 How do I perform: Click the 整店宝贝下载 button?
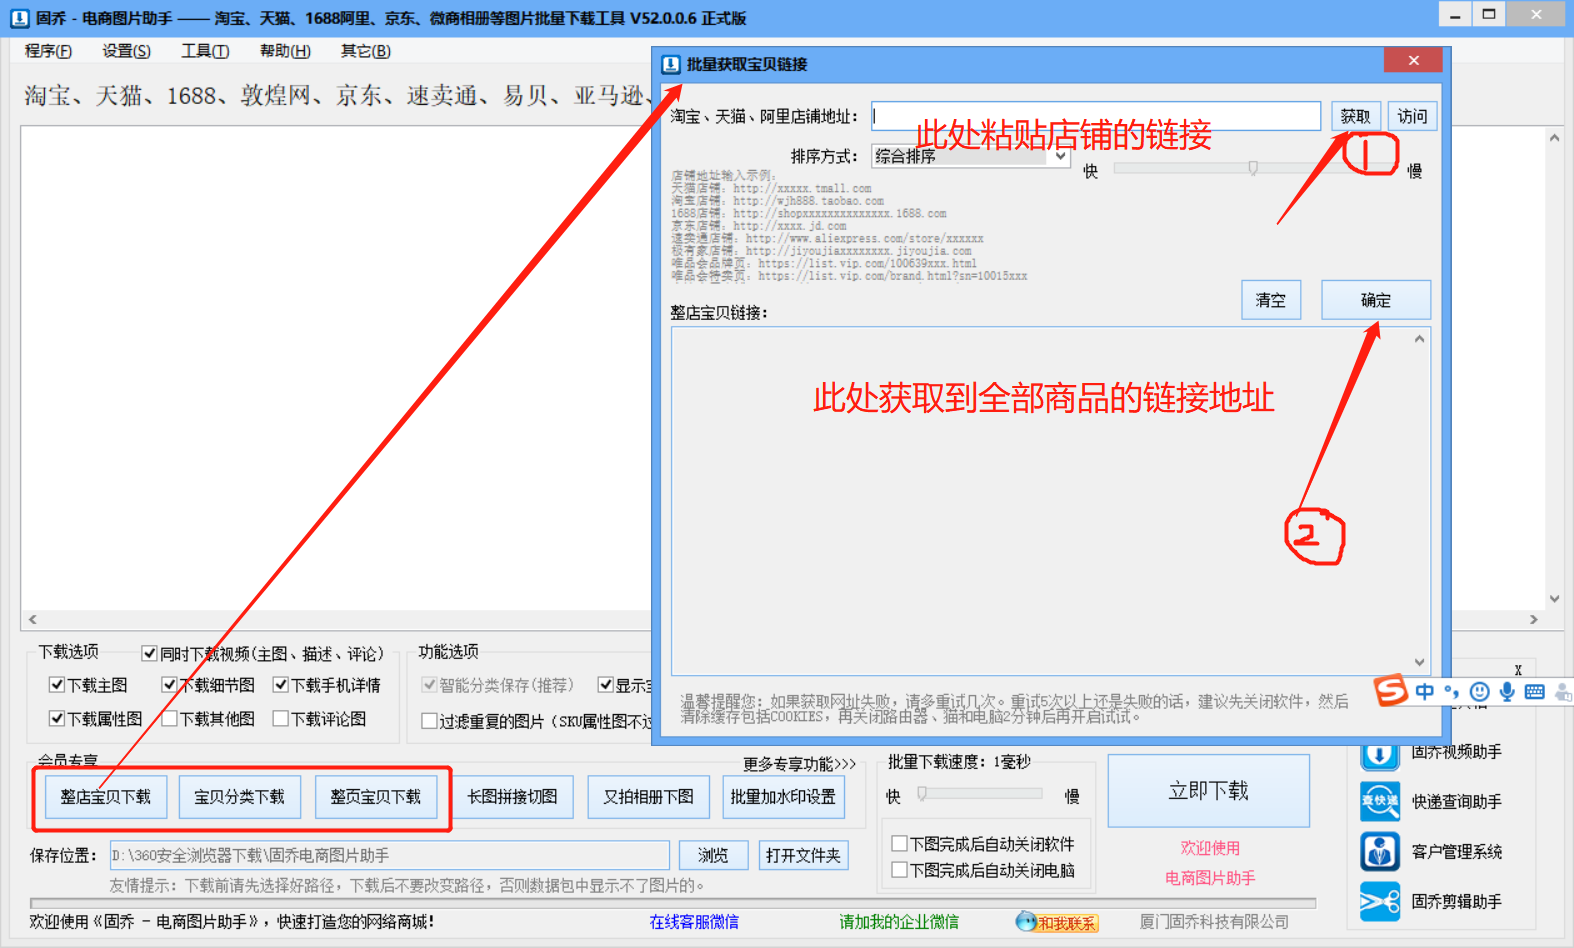click(105, 797)
